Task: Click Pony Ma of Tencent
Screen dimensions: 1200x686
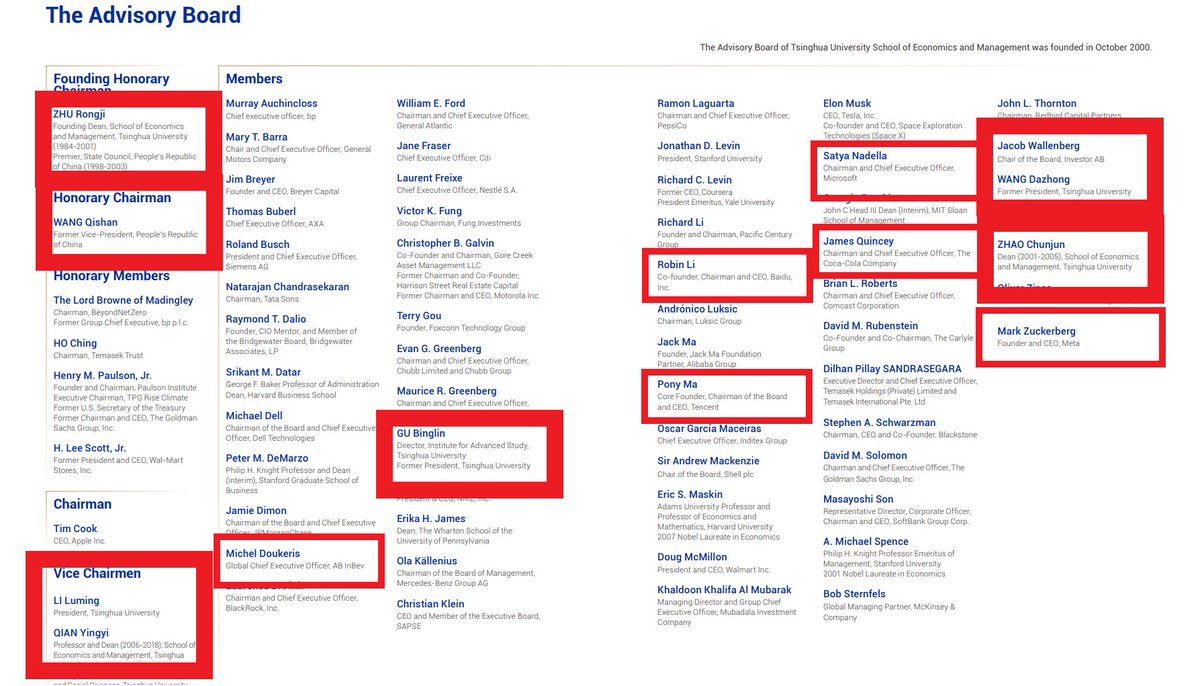Action: tap(677, 384)
